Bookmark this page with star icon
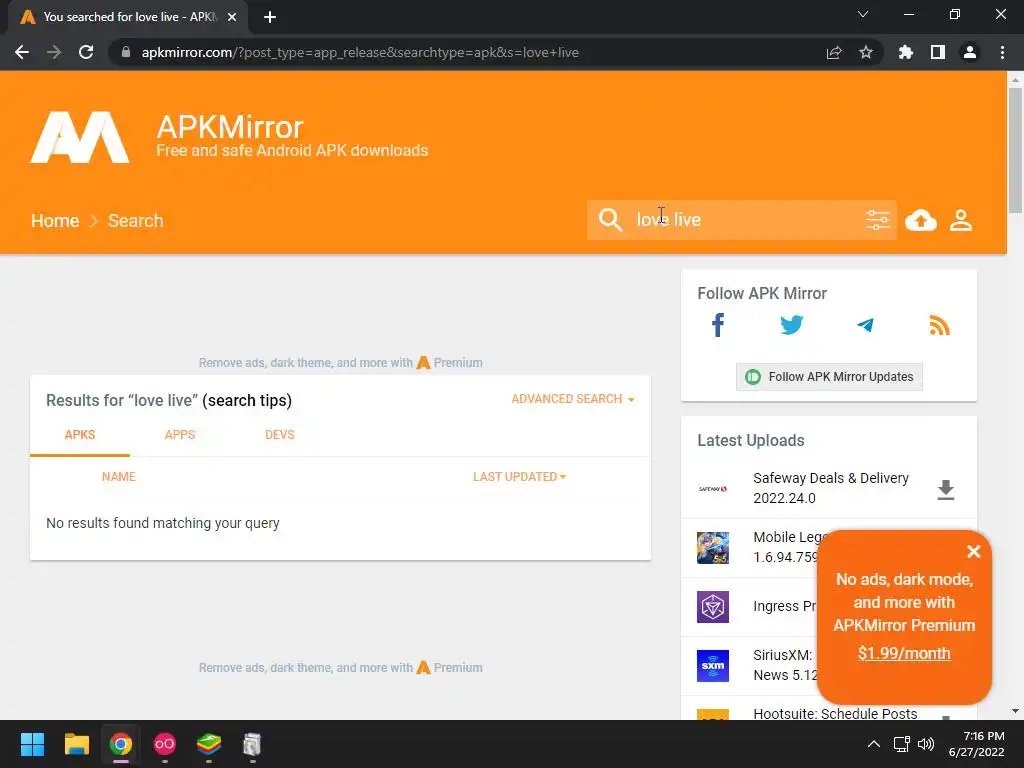The width and height of the screenshot is (1024, 768). pyautogui.click(x=866, y=52)
